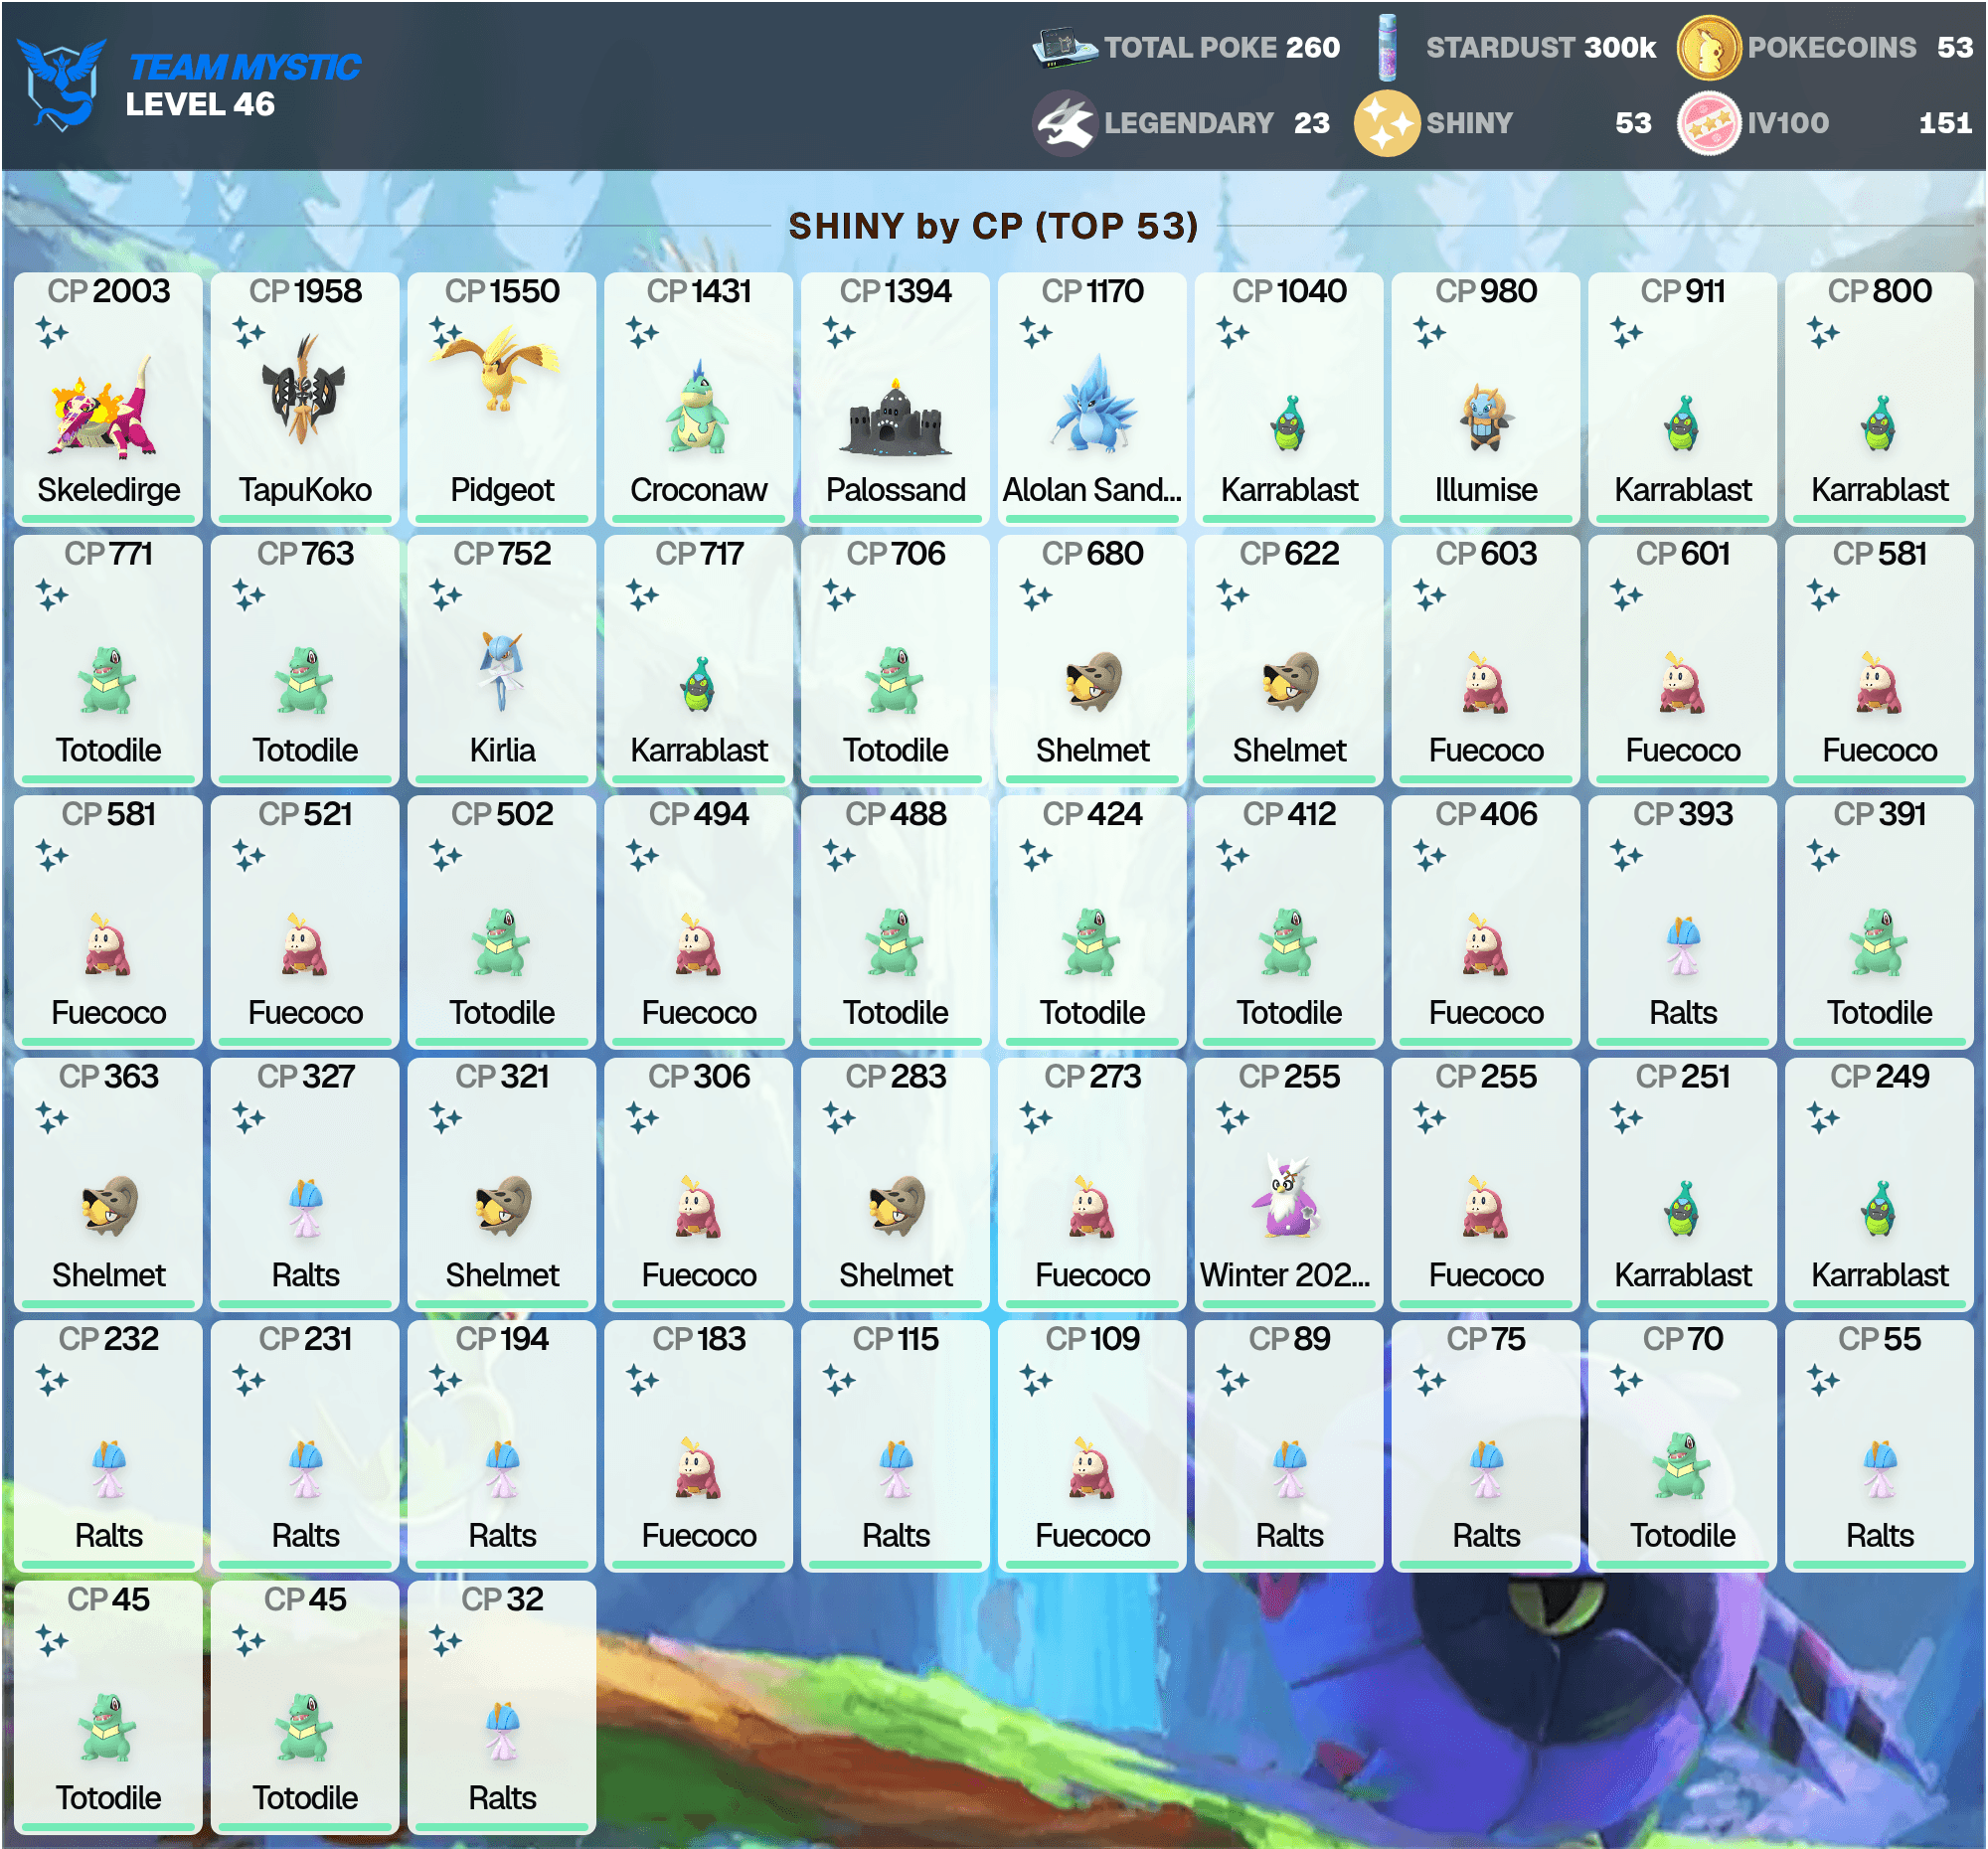Select the CP 680 Shelmet sprite
This screenshot has width=1988, height=1849.
1091,681
